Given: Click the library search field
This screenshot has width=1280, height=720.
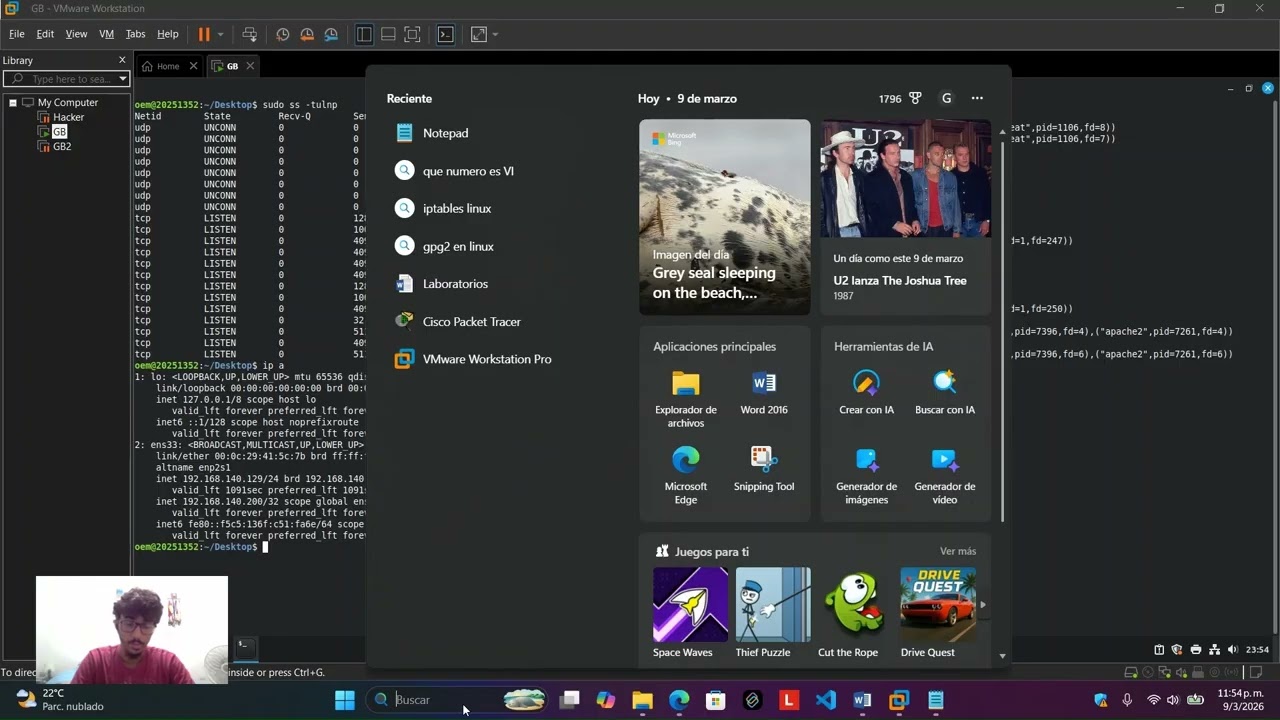Looking at the screenshot, I should (66, 79).
